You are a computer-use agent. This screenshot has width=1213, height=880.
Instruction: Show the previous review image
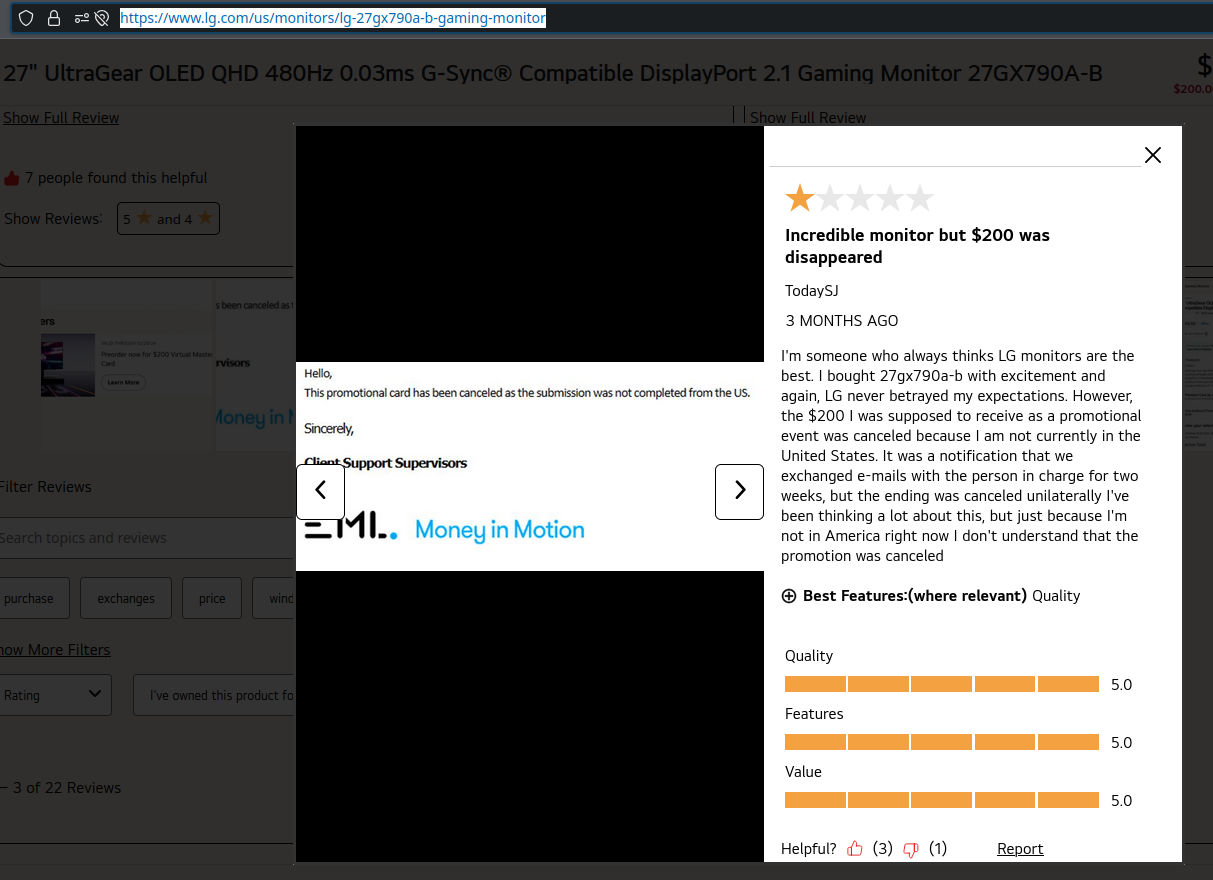click(320, 491)
